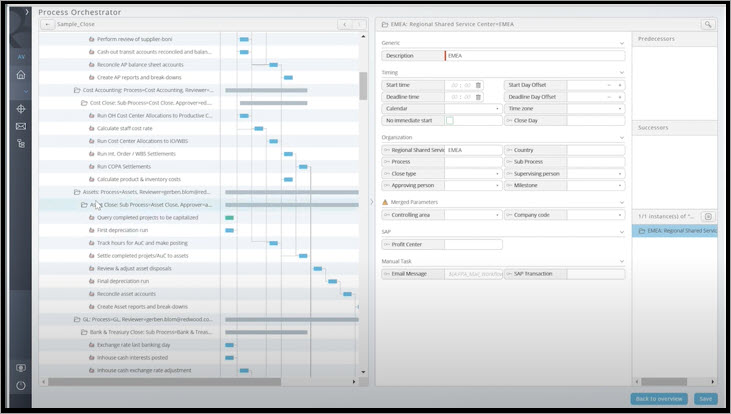The width and height of the screenshot is (731, 414).
Task: Open the AV user avatar
Action: click(x=21, y=57)
